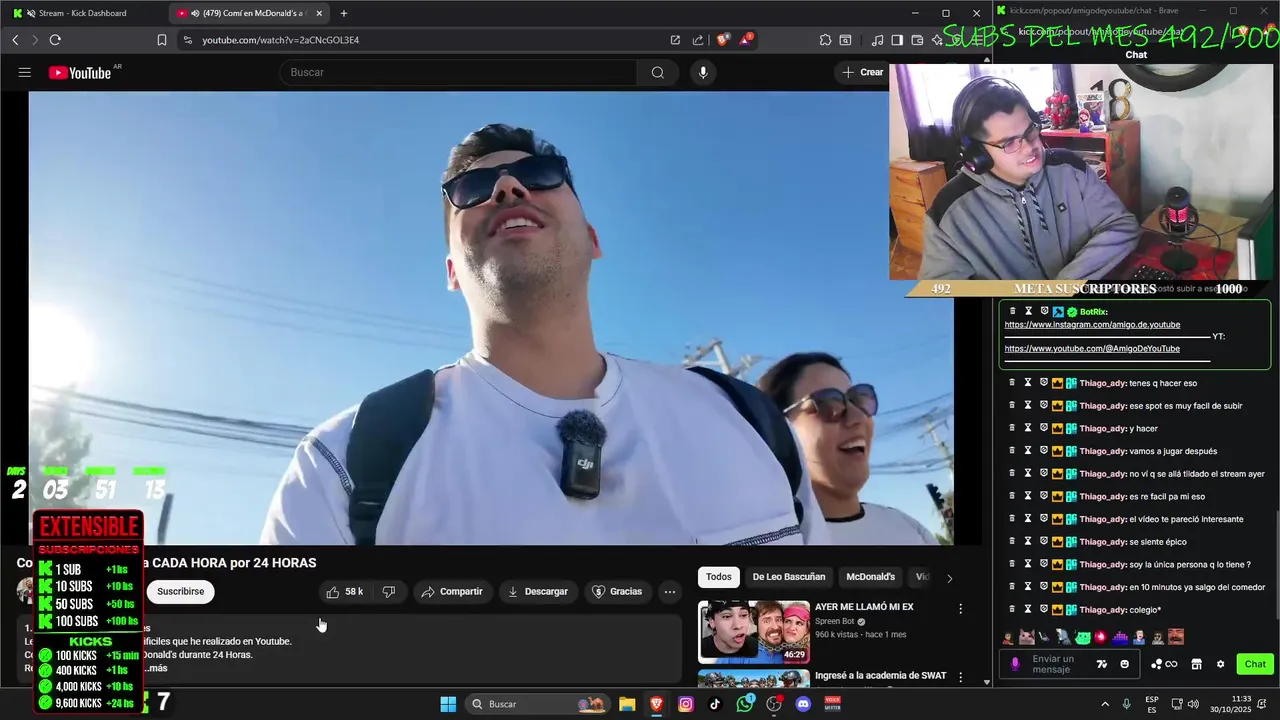Open the chat shop storefront icon

[x=1195, y=664]
